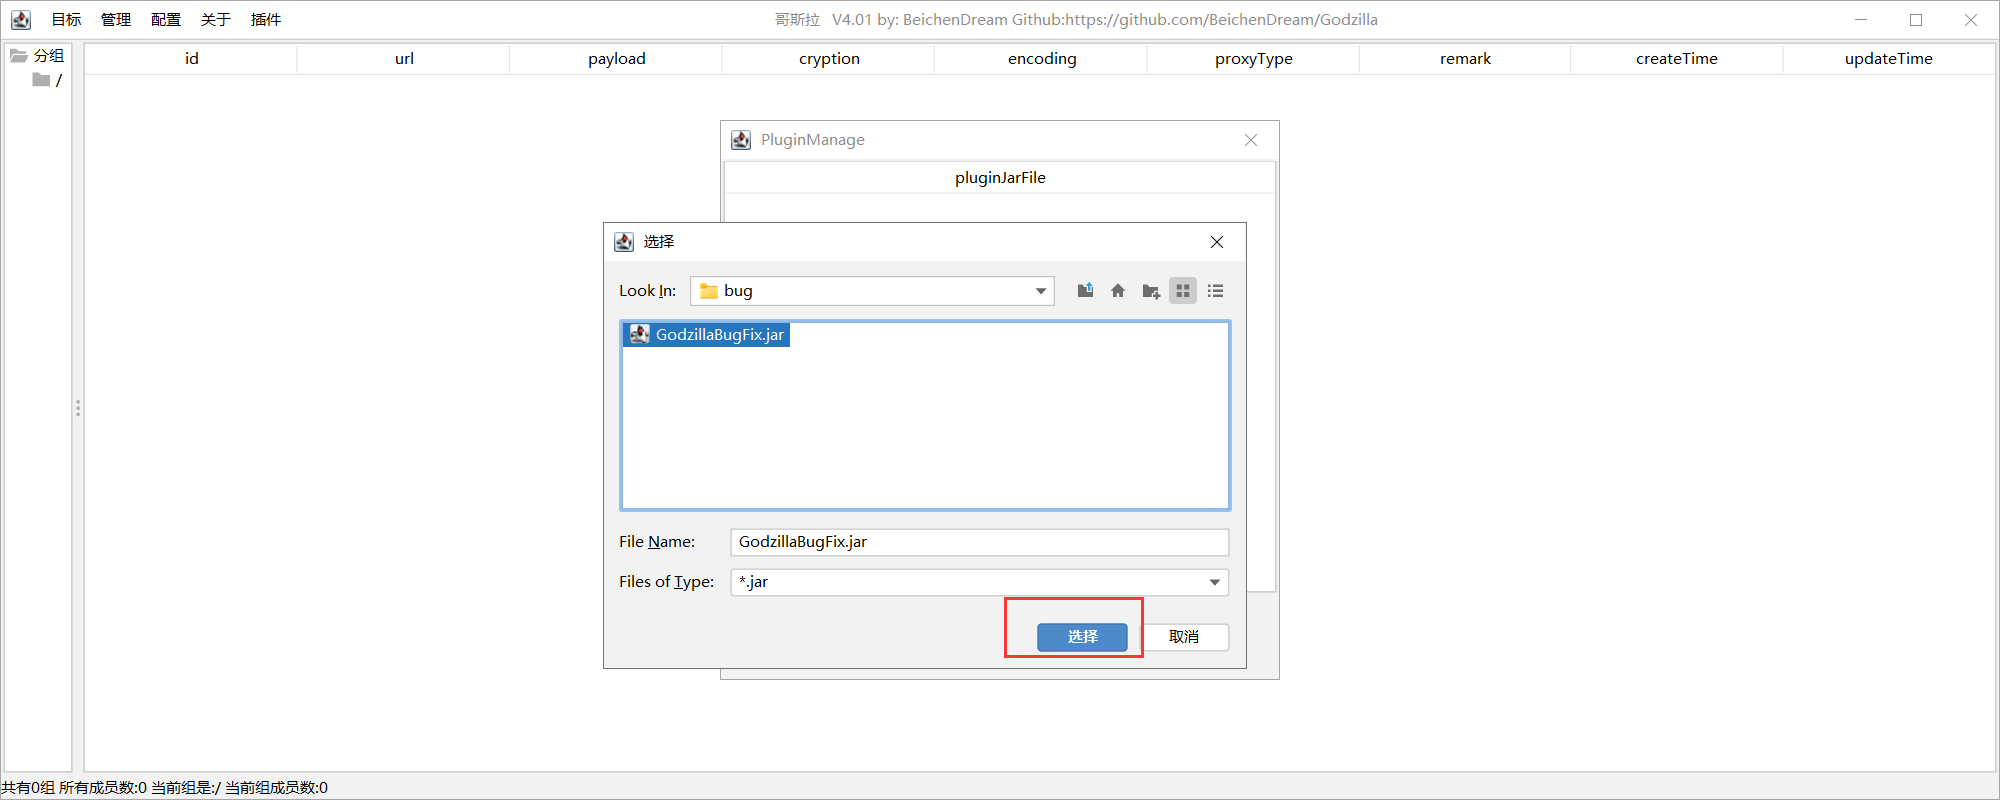Sort by the url column header
The image size is (2000, 800).
click(404, 59)
